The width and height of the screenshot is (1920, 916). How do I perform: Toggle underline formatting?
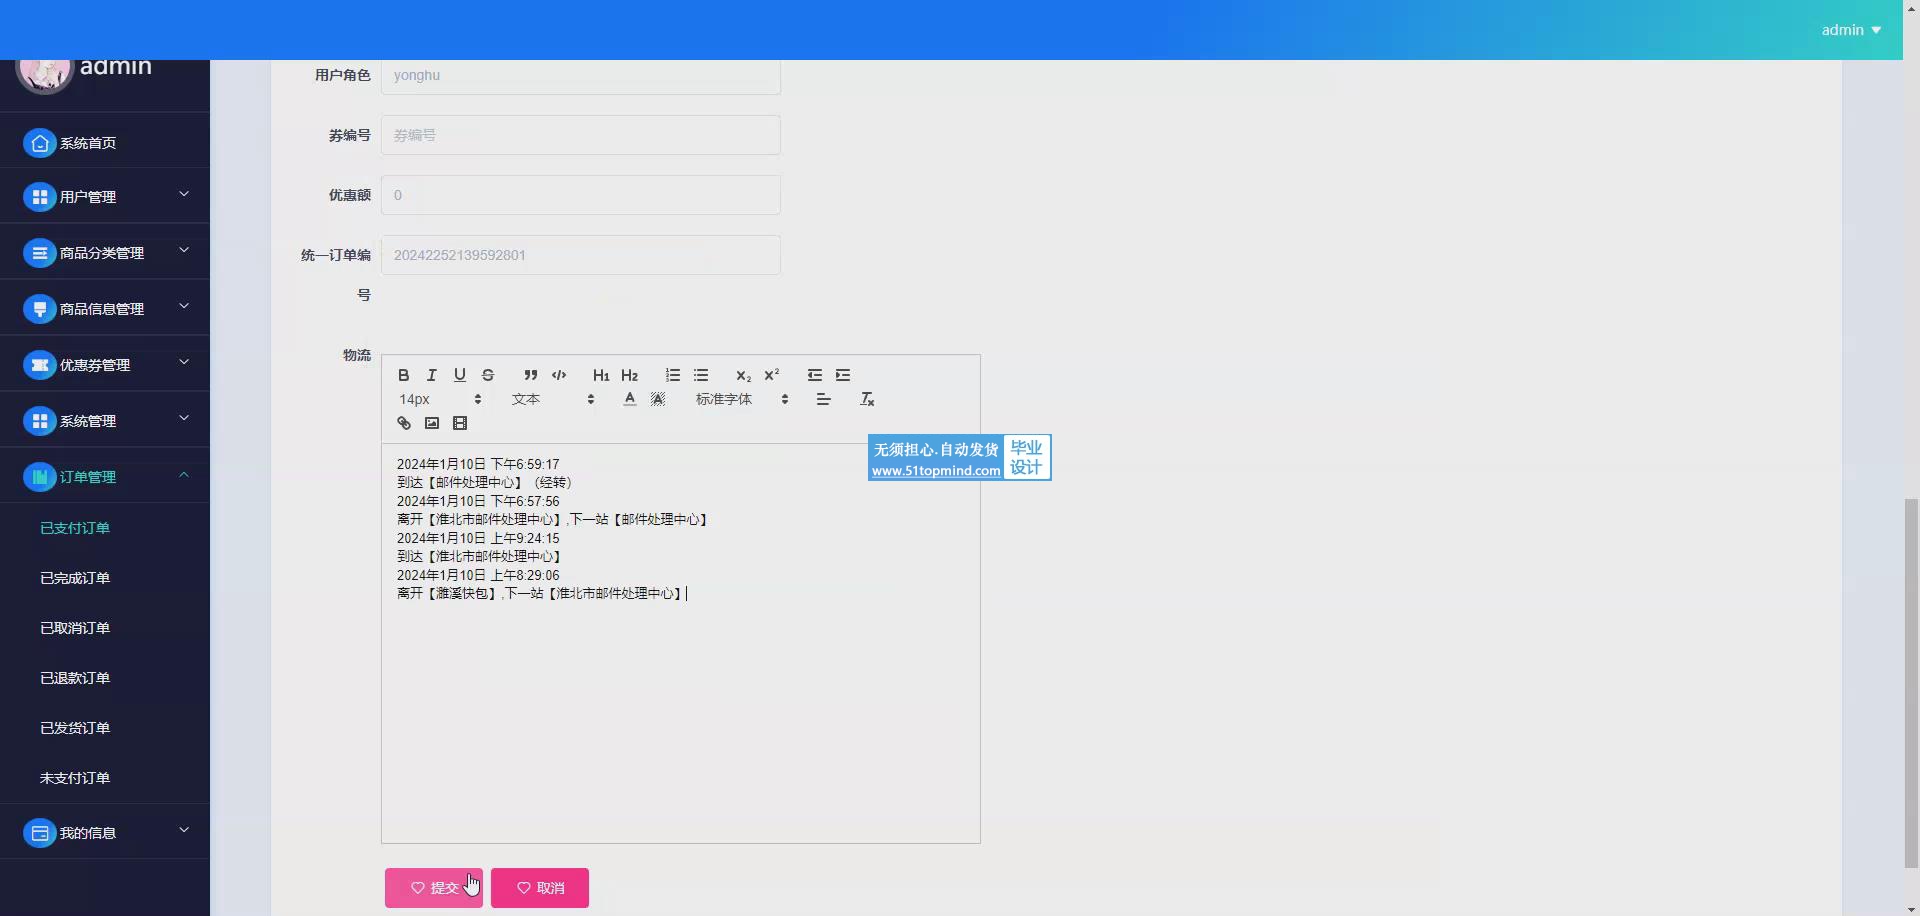[460, 375]
